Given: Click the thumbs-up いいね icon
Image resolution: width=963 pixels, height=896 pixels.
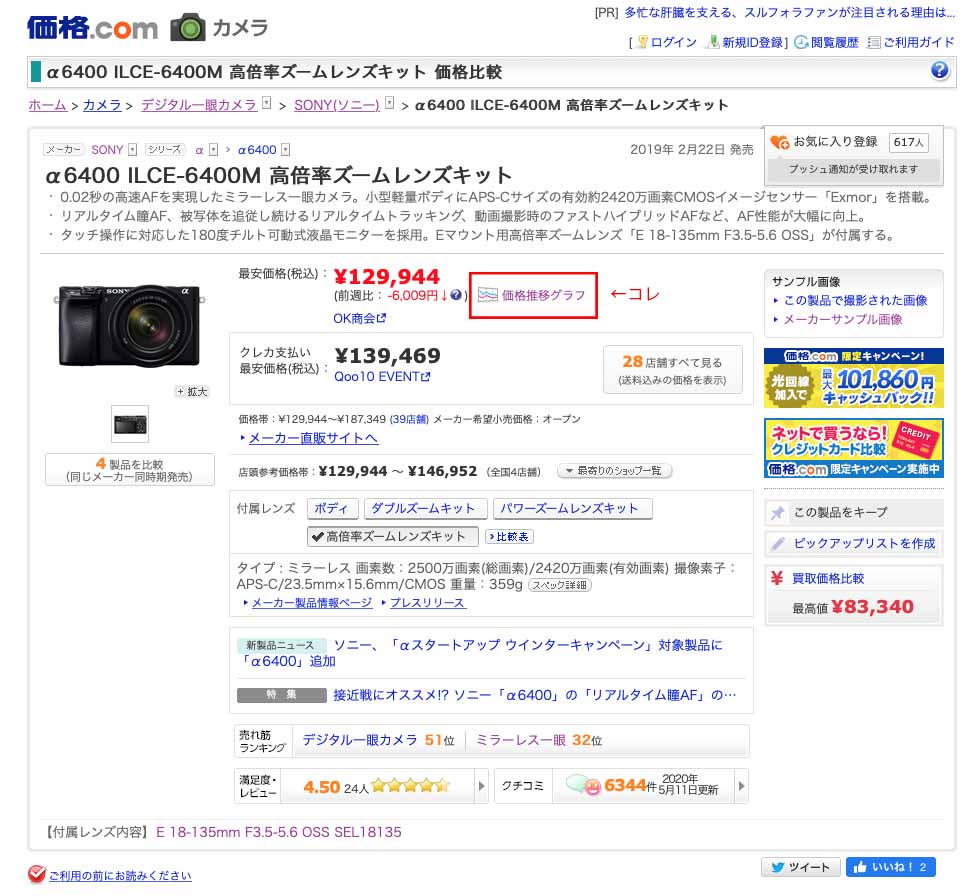Looking at the screenshot, I should click(x=860, y=867).
